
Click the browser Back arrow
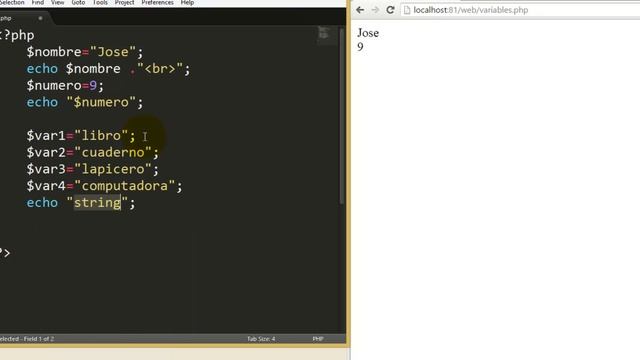click(360, 10)
